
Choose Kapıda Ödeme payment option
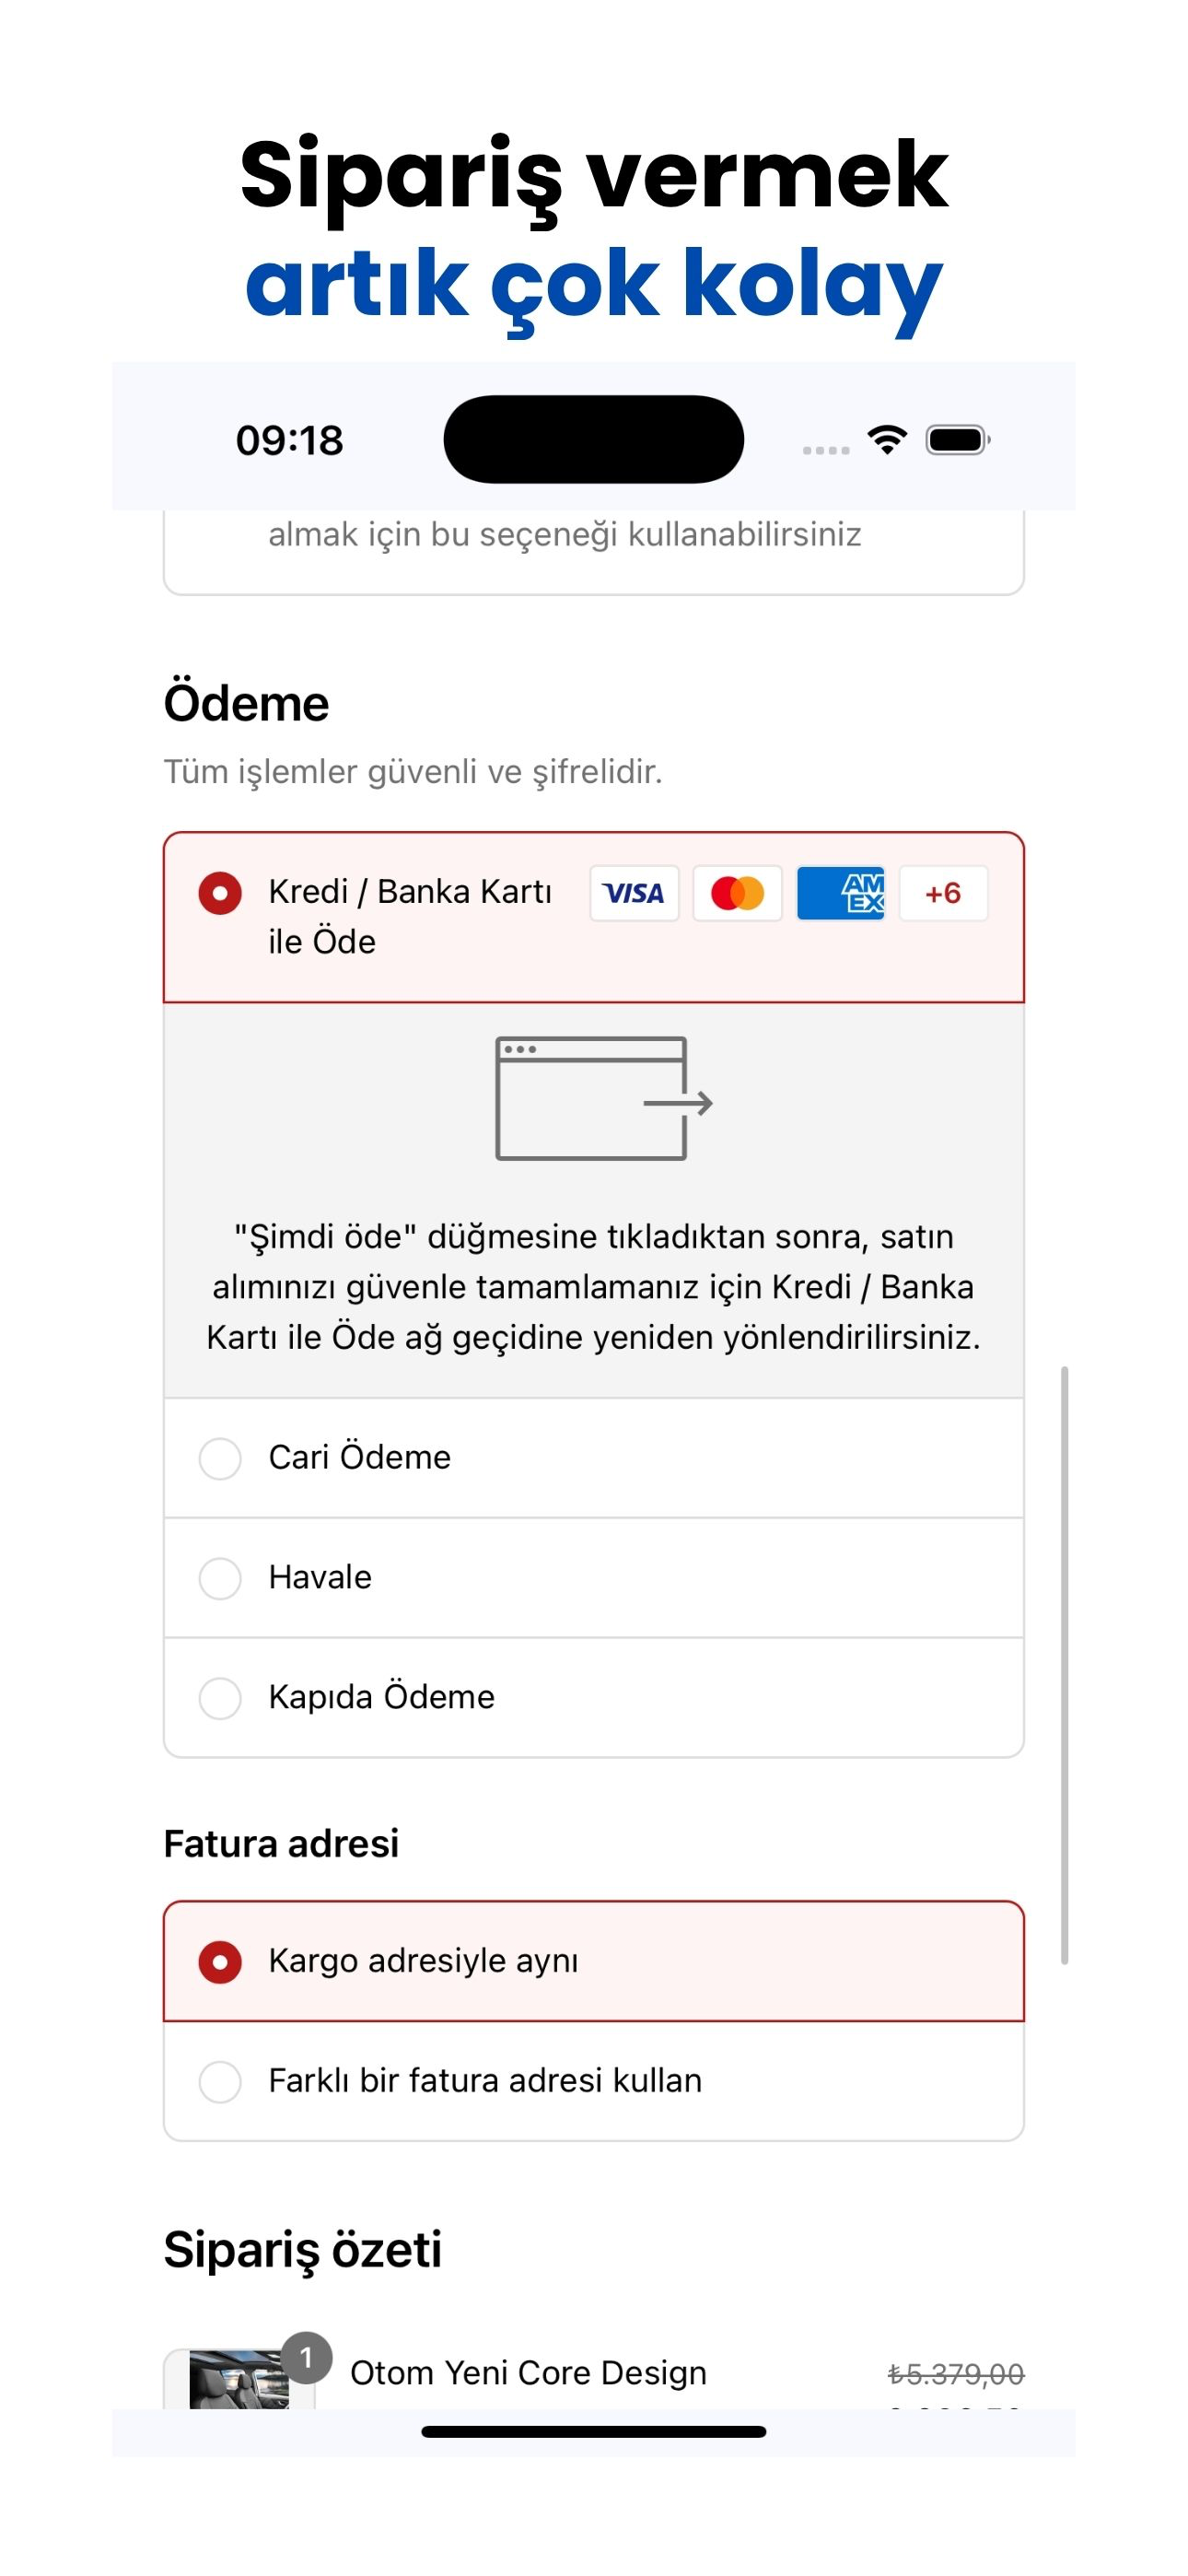[x=594, y=1697]
